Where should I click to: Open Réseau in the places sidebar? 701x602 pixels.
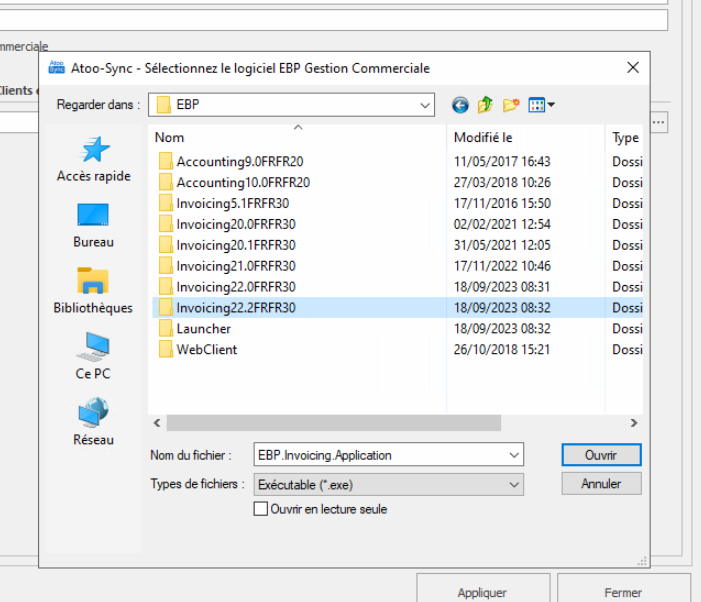coord(93,421)
